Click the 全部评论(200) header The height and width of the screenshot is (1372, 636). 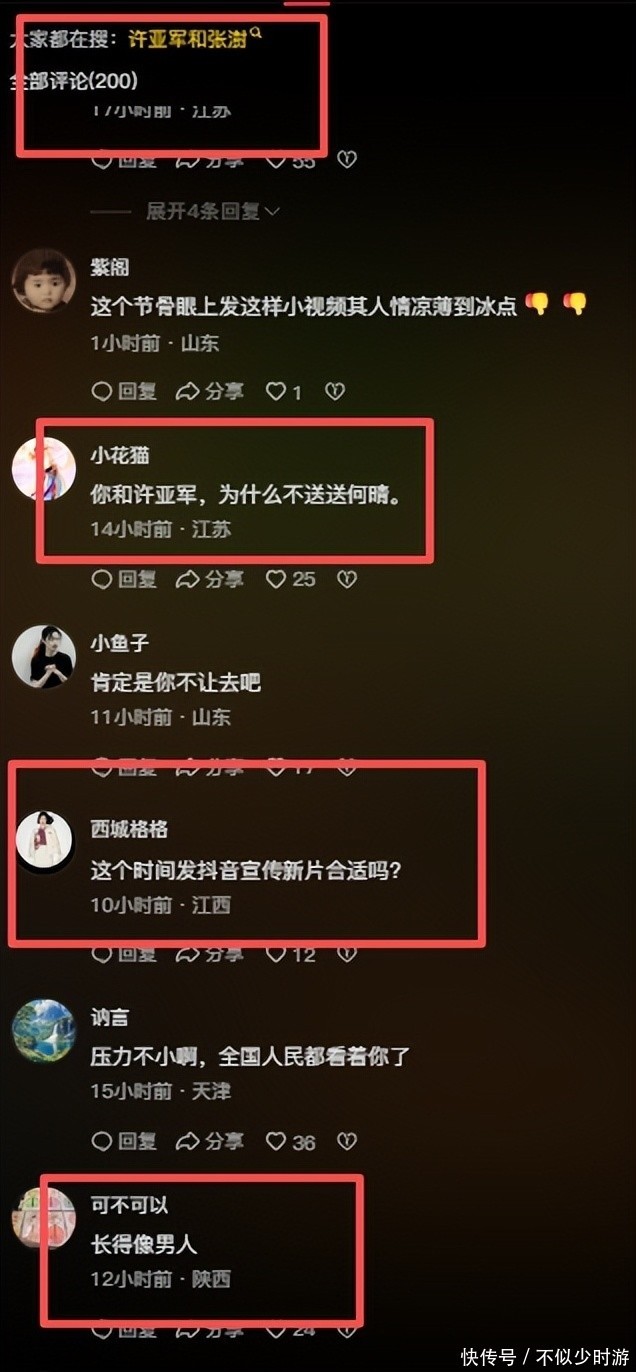pyautogui.click(x=74, y=81)
